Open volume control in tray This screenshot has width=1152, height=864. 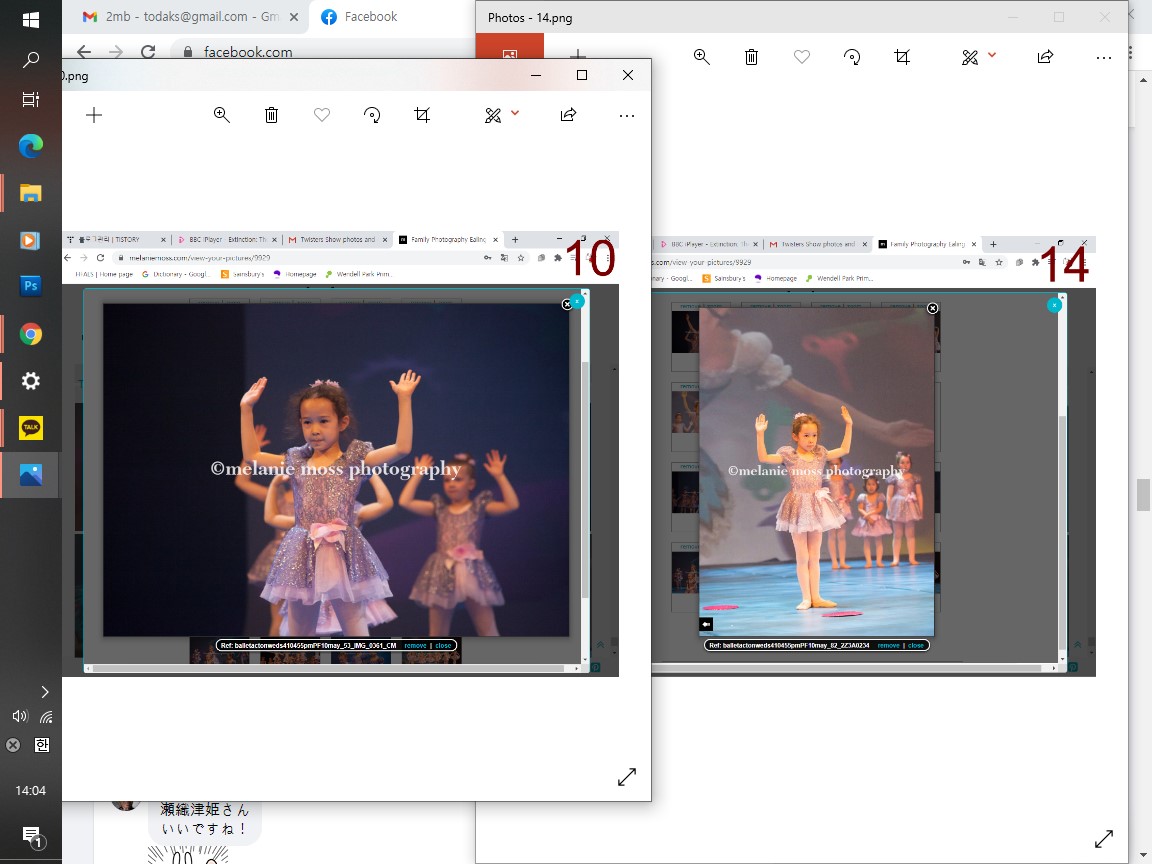click(x=20, y=716)
